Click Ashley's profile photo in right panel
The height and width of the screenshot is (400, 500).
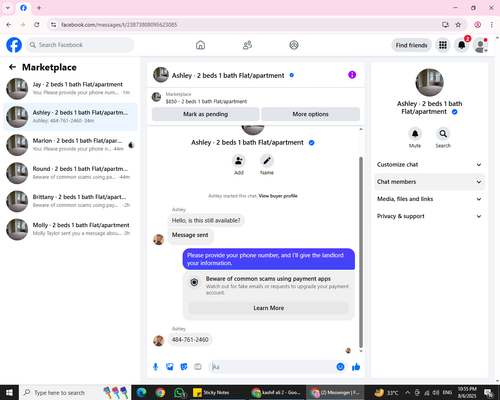[429, 82]
